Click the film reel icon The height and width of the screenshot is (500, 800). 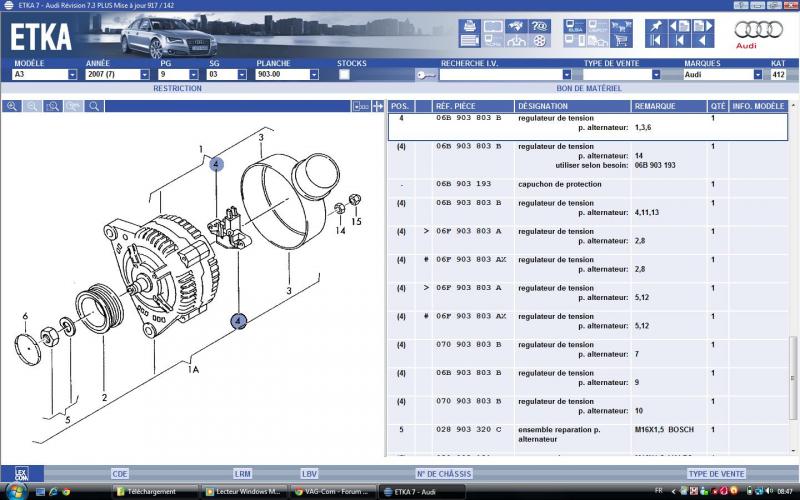pos(540,40)
